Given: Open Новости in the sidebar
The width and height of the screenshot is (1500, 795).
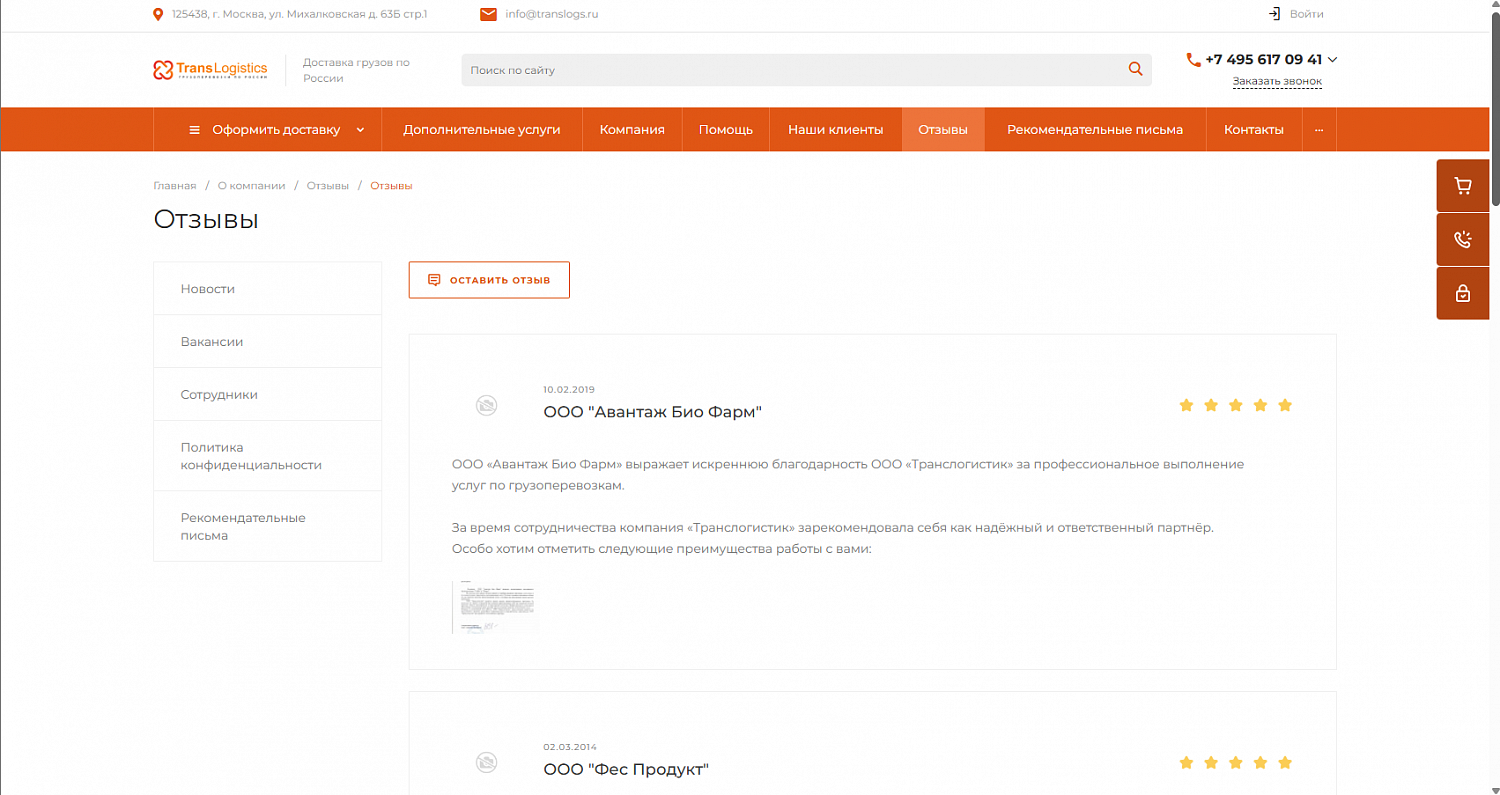Looking at the screenshot, I should (x=267, y=289).
